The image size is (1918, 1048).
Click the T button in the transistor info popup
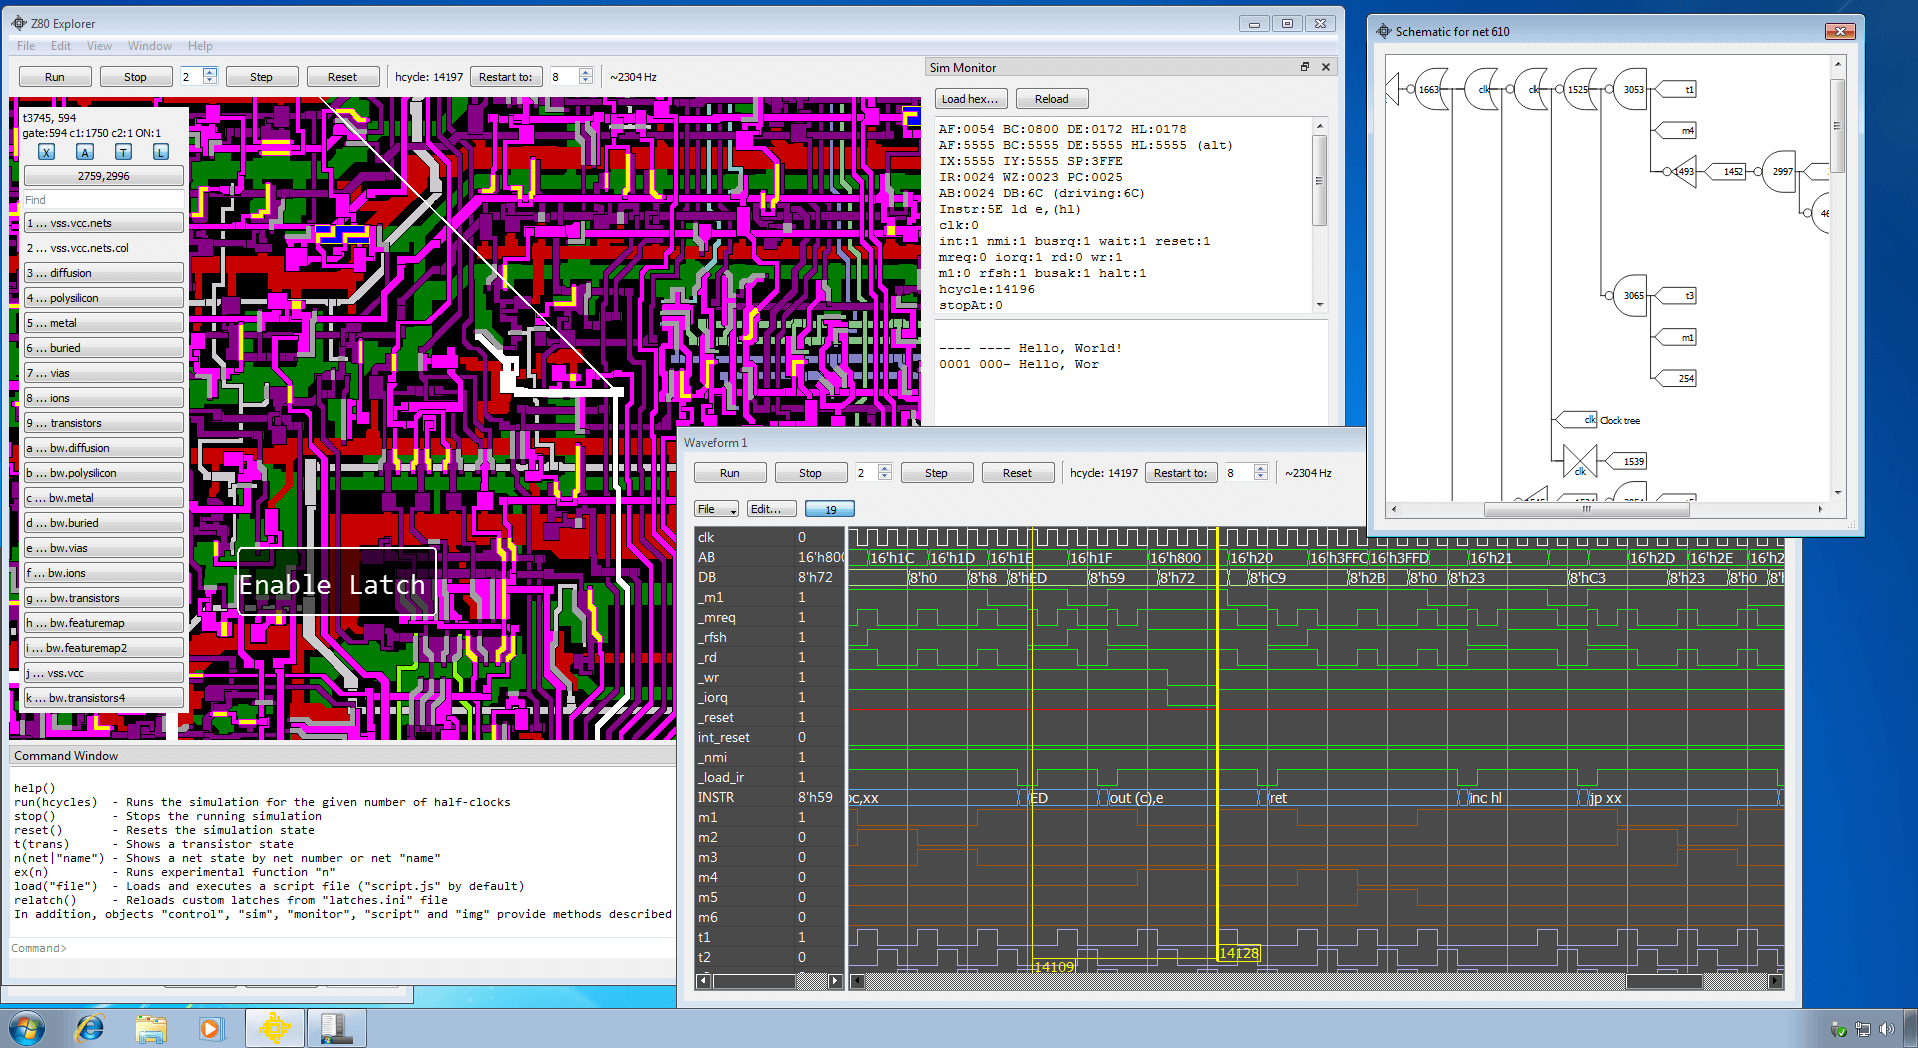point(122,152)
